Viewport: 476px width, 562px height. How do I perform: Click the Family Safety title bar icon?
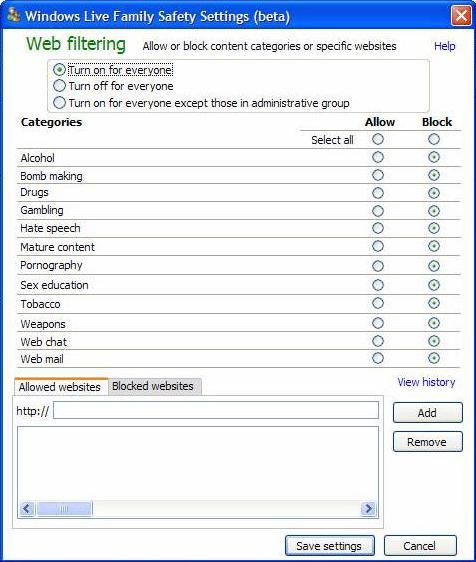coord(13,15)
